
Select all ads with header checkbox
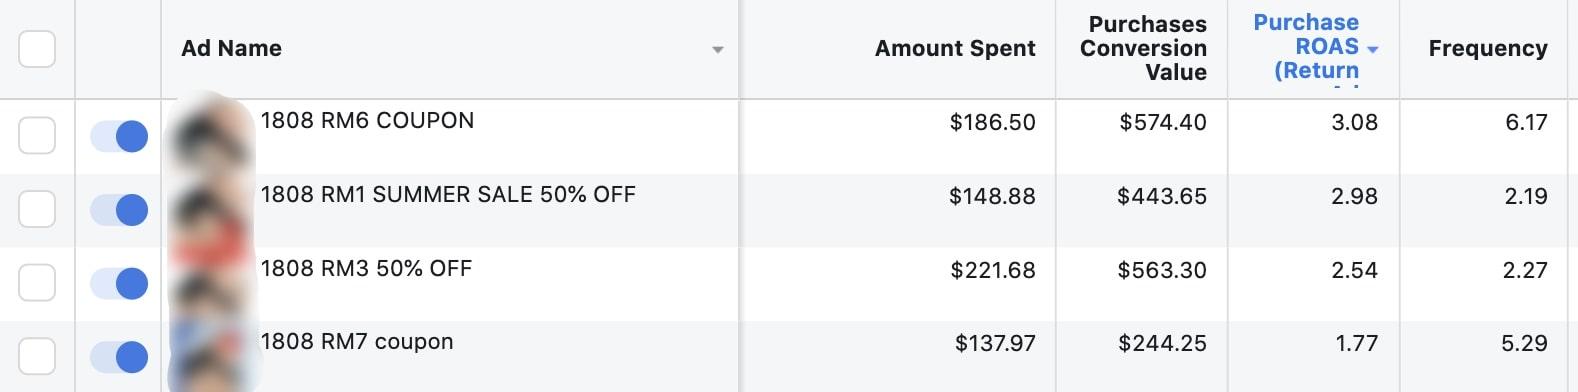[37, 49]
